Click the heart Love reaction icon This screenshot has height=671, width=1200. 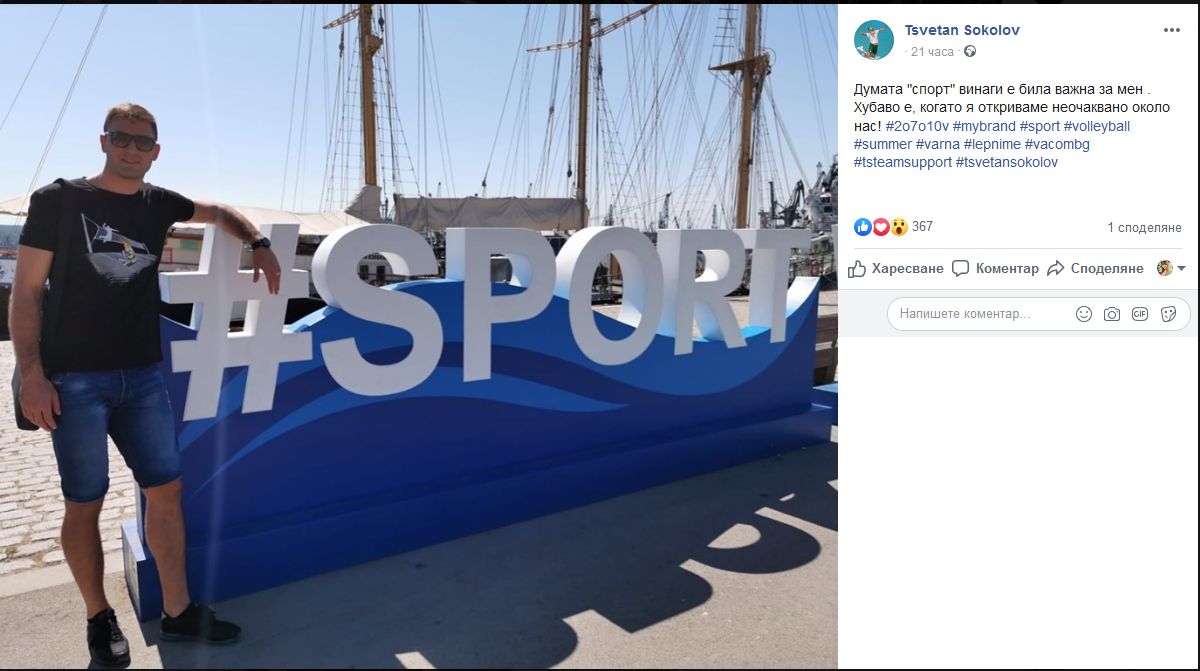(881, 227)
